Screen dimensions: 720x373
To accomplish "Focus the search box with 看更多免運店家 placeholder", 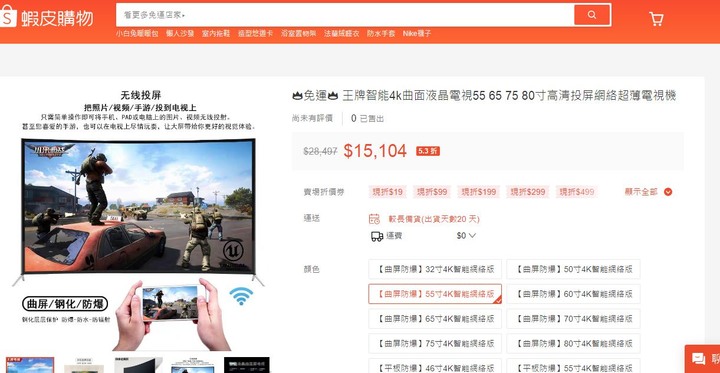I will [345, 15].
